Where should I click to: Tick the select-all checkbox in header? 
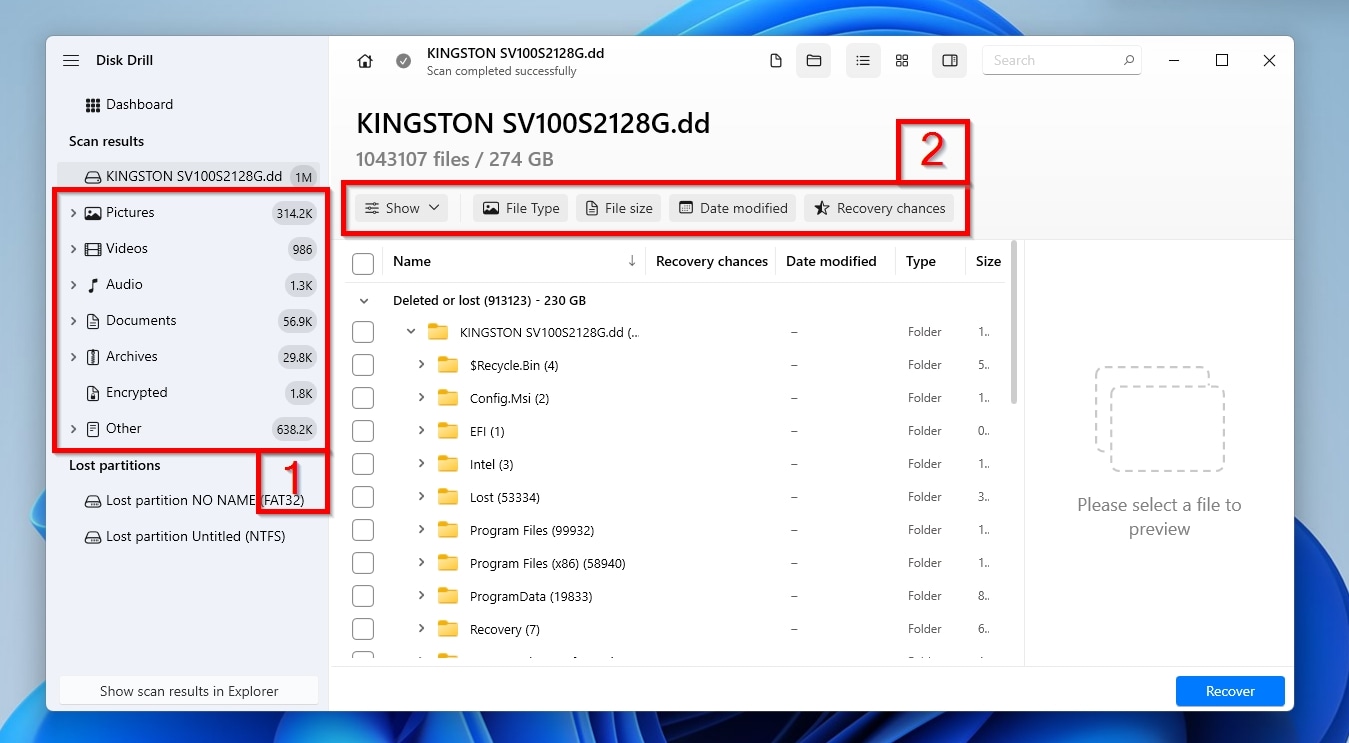(363, 263)
